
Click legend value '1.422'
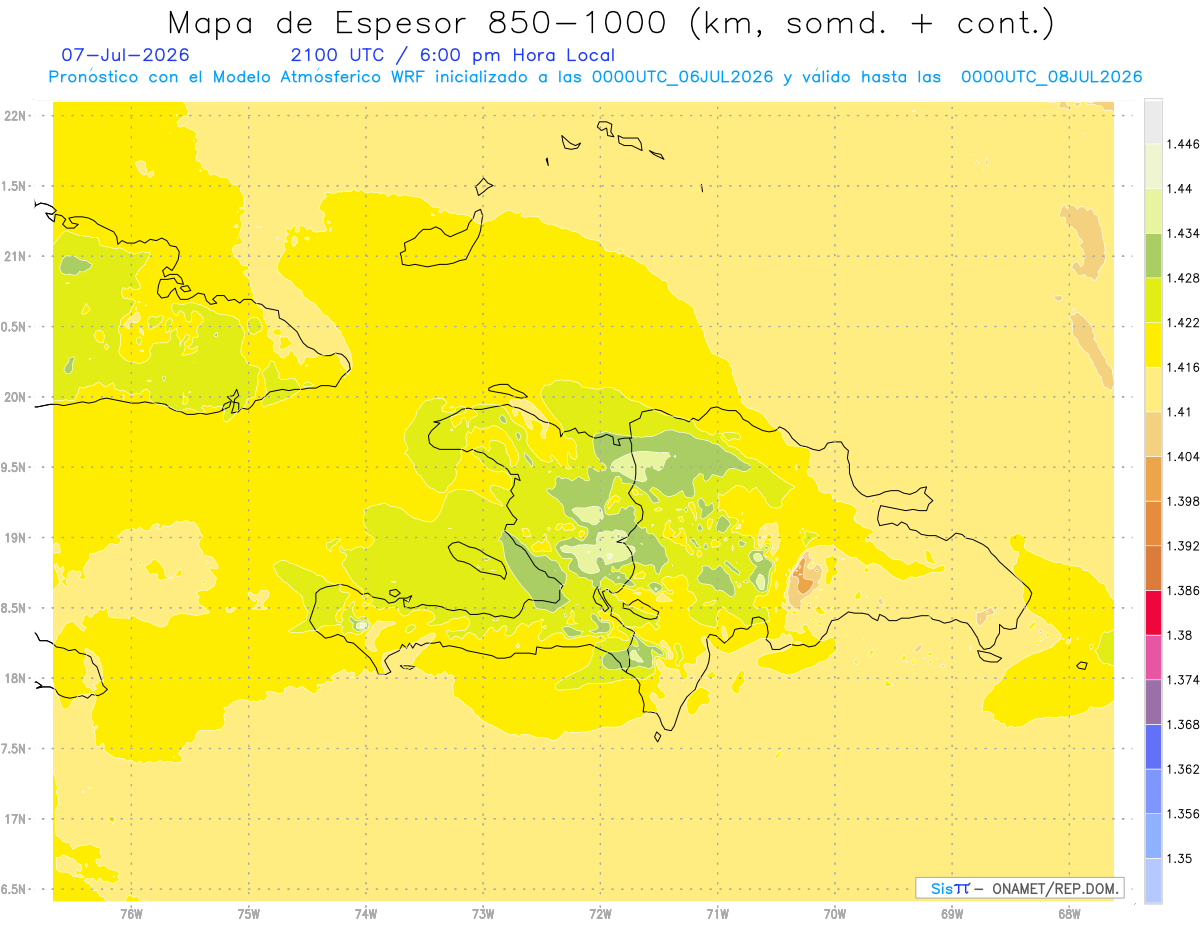pyautogui.click(x=1184, y=323)
